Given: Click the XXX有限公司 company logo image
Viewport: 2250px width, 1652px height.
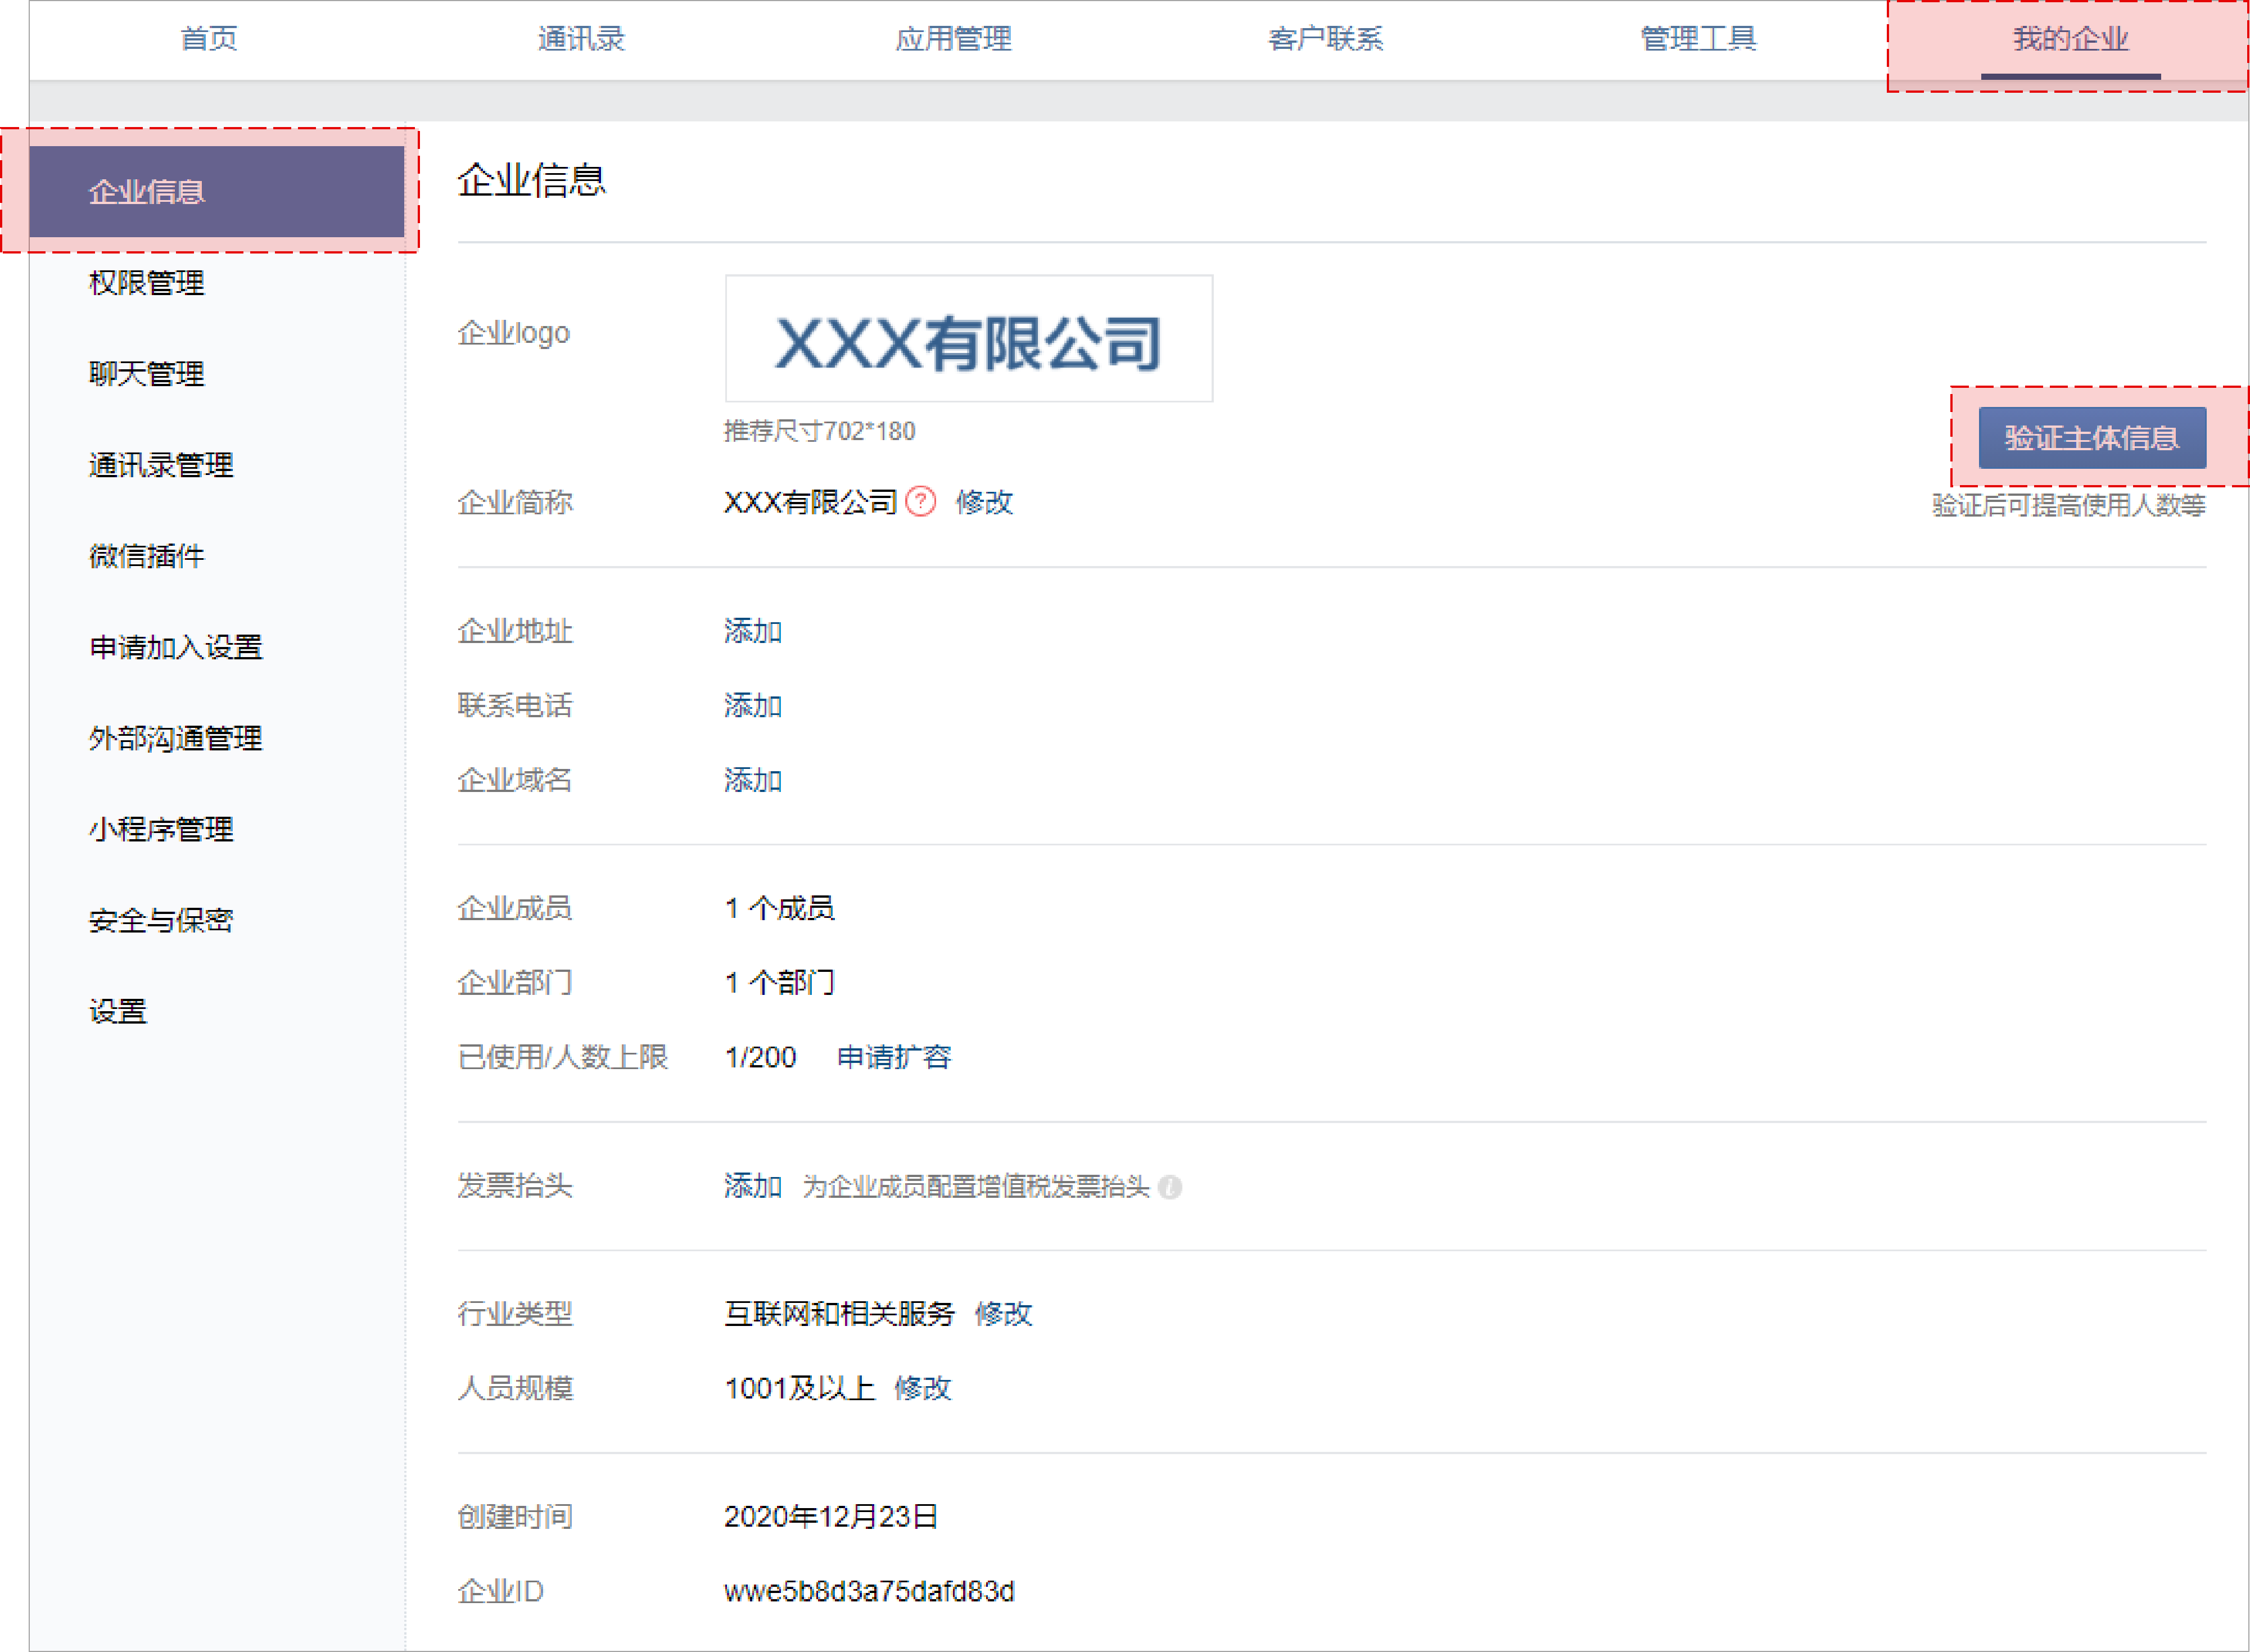Looking at the screenshot, I should click(x=968, y=339).
